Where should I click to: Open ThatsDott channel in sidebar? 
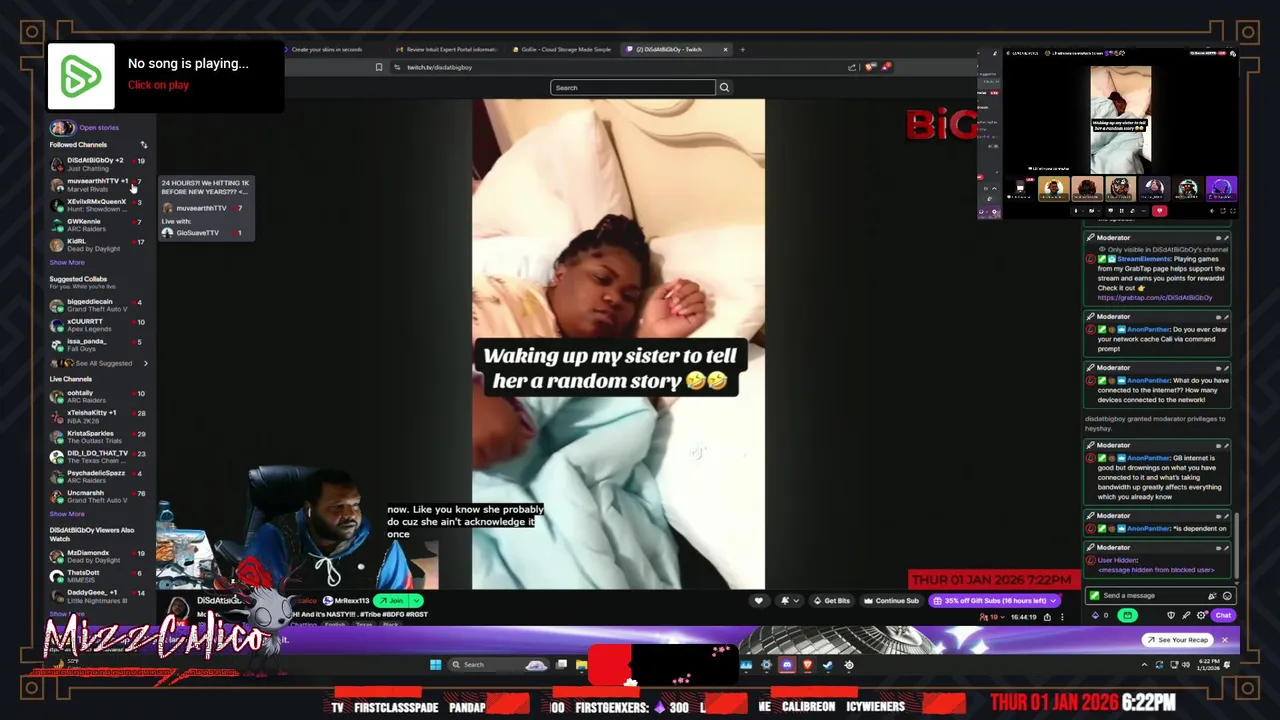pyautogui.click(x=98, y=576)
